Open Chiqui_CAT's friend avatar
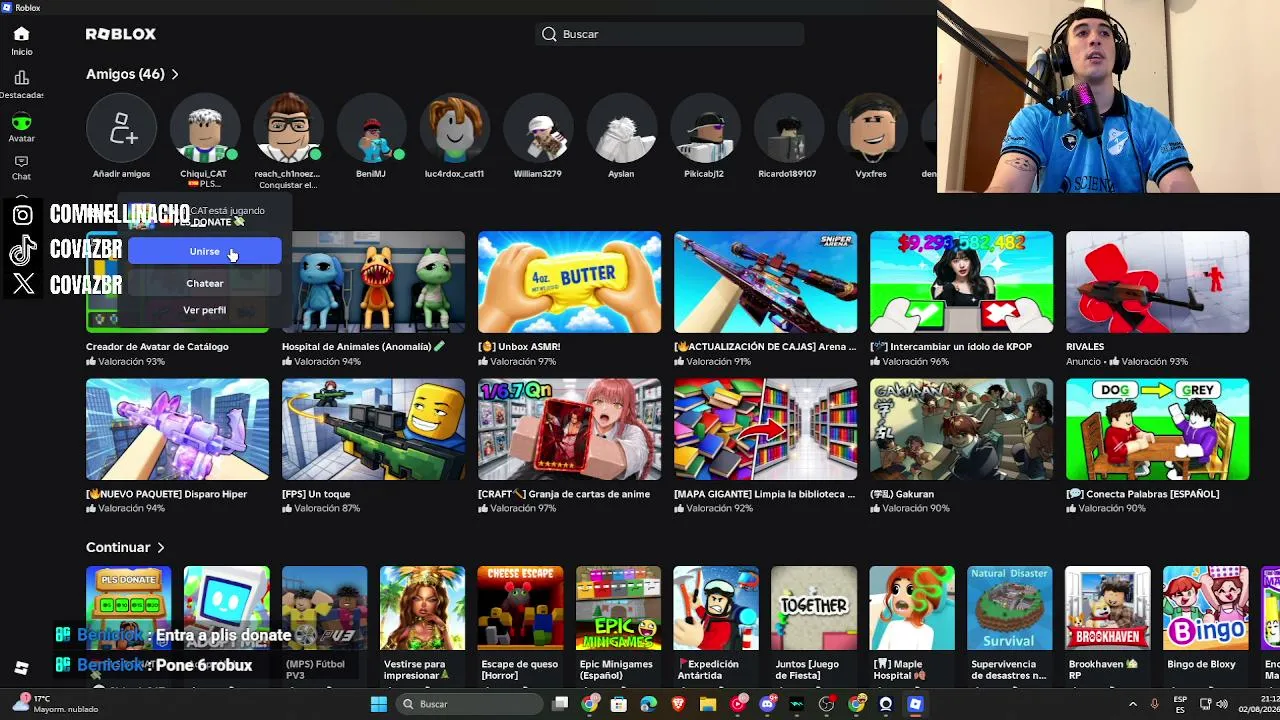Image resolution: width=1280 pixels, height=720 pixels. [204, 129]
